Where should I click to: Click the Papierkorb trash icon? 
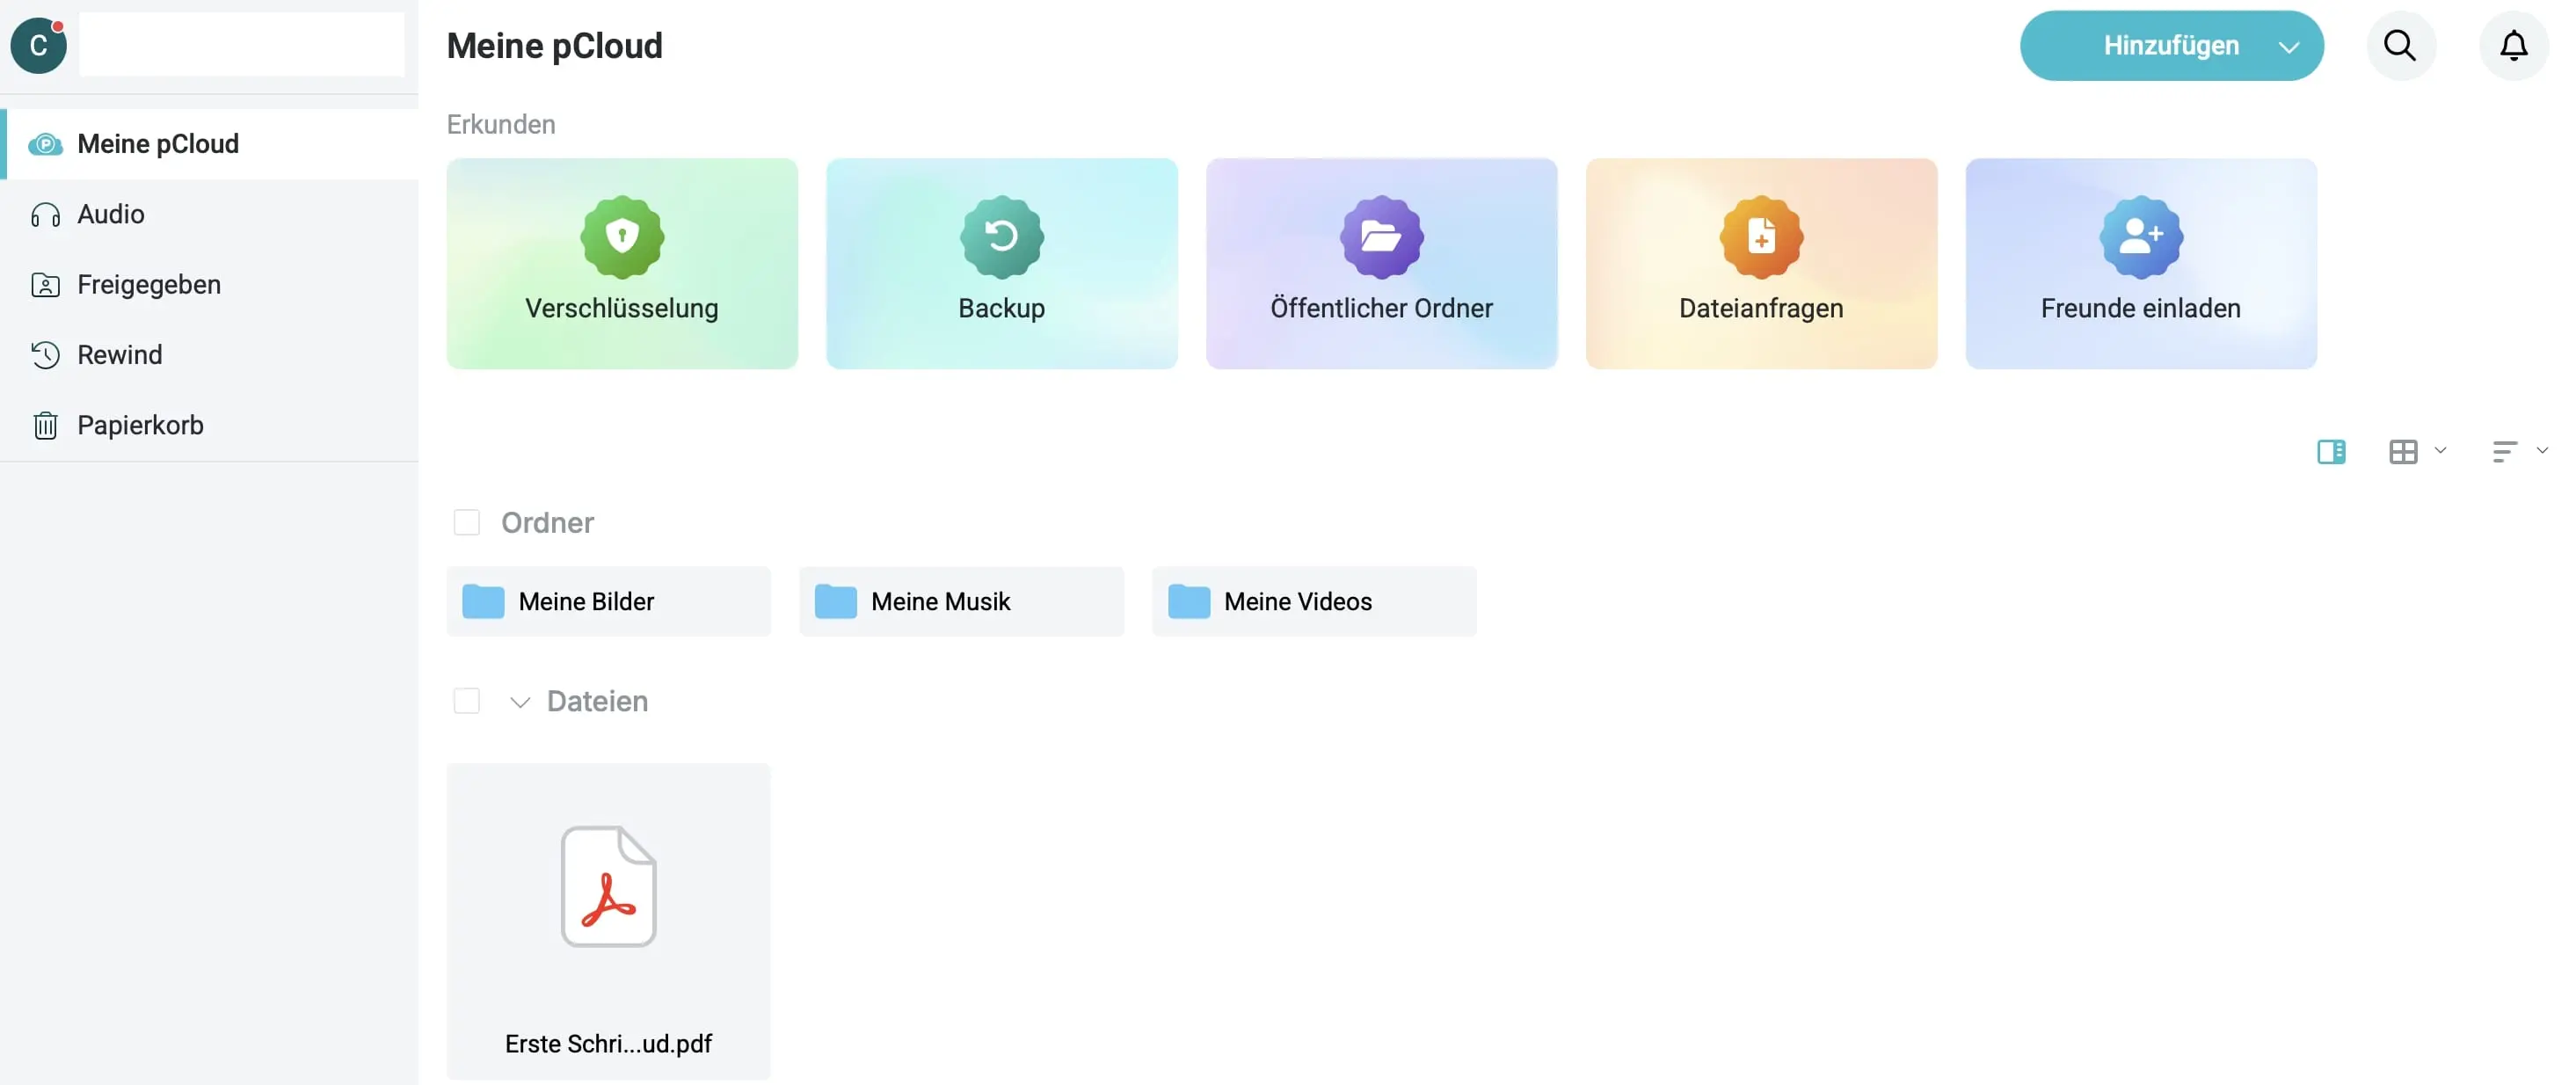[x=45, y=425]
